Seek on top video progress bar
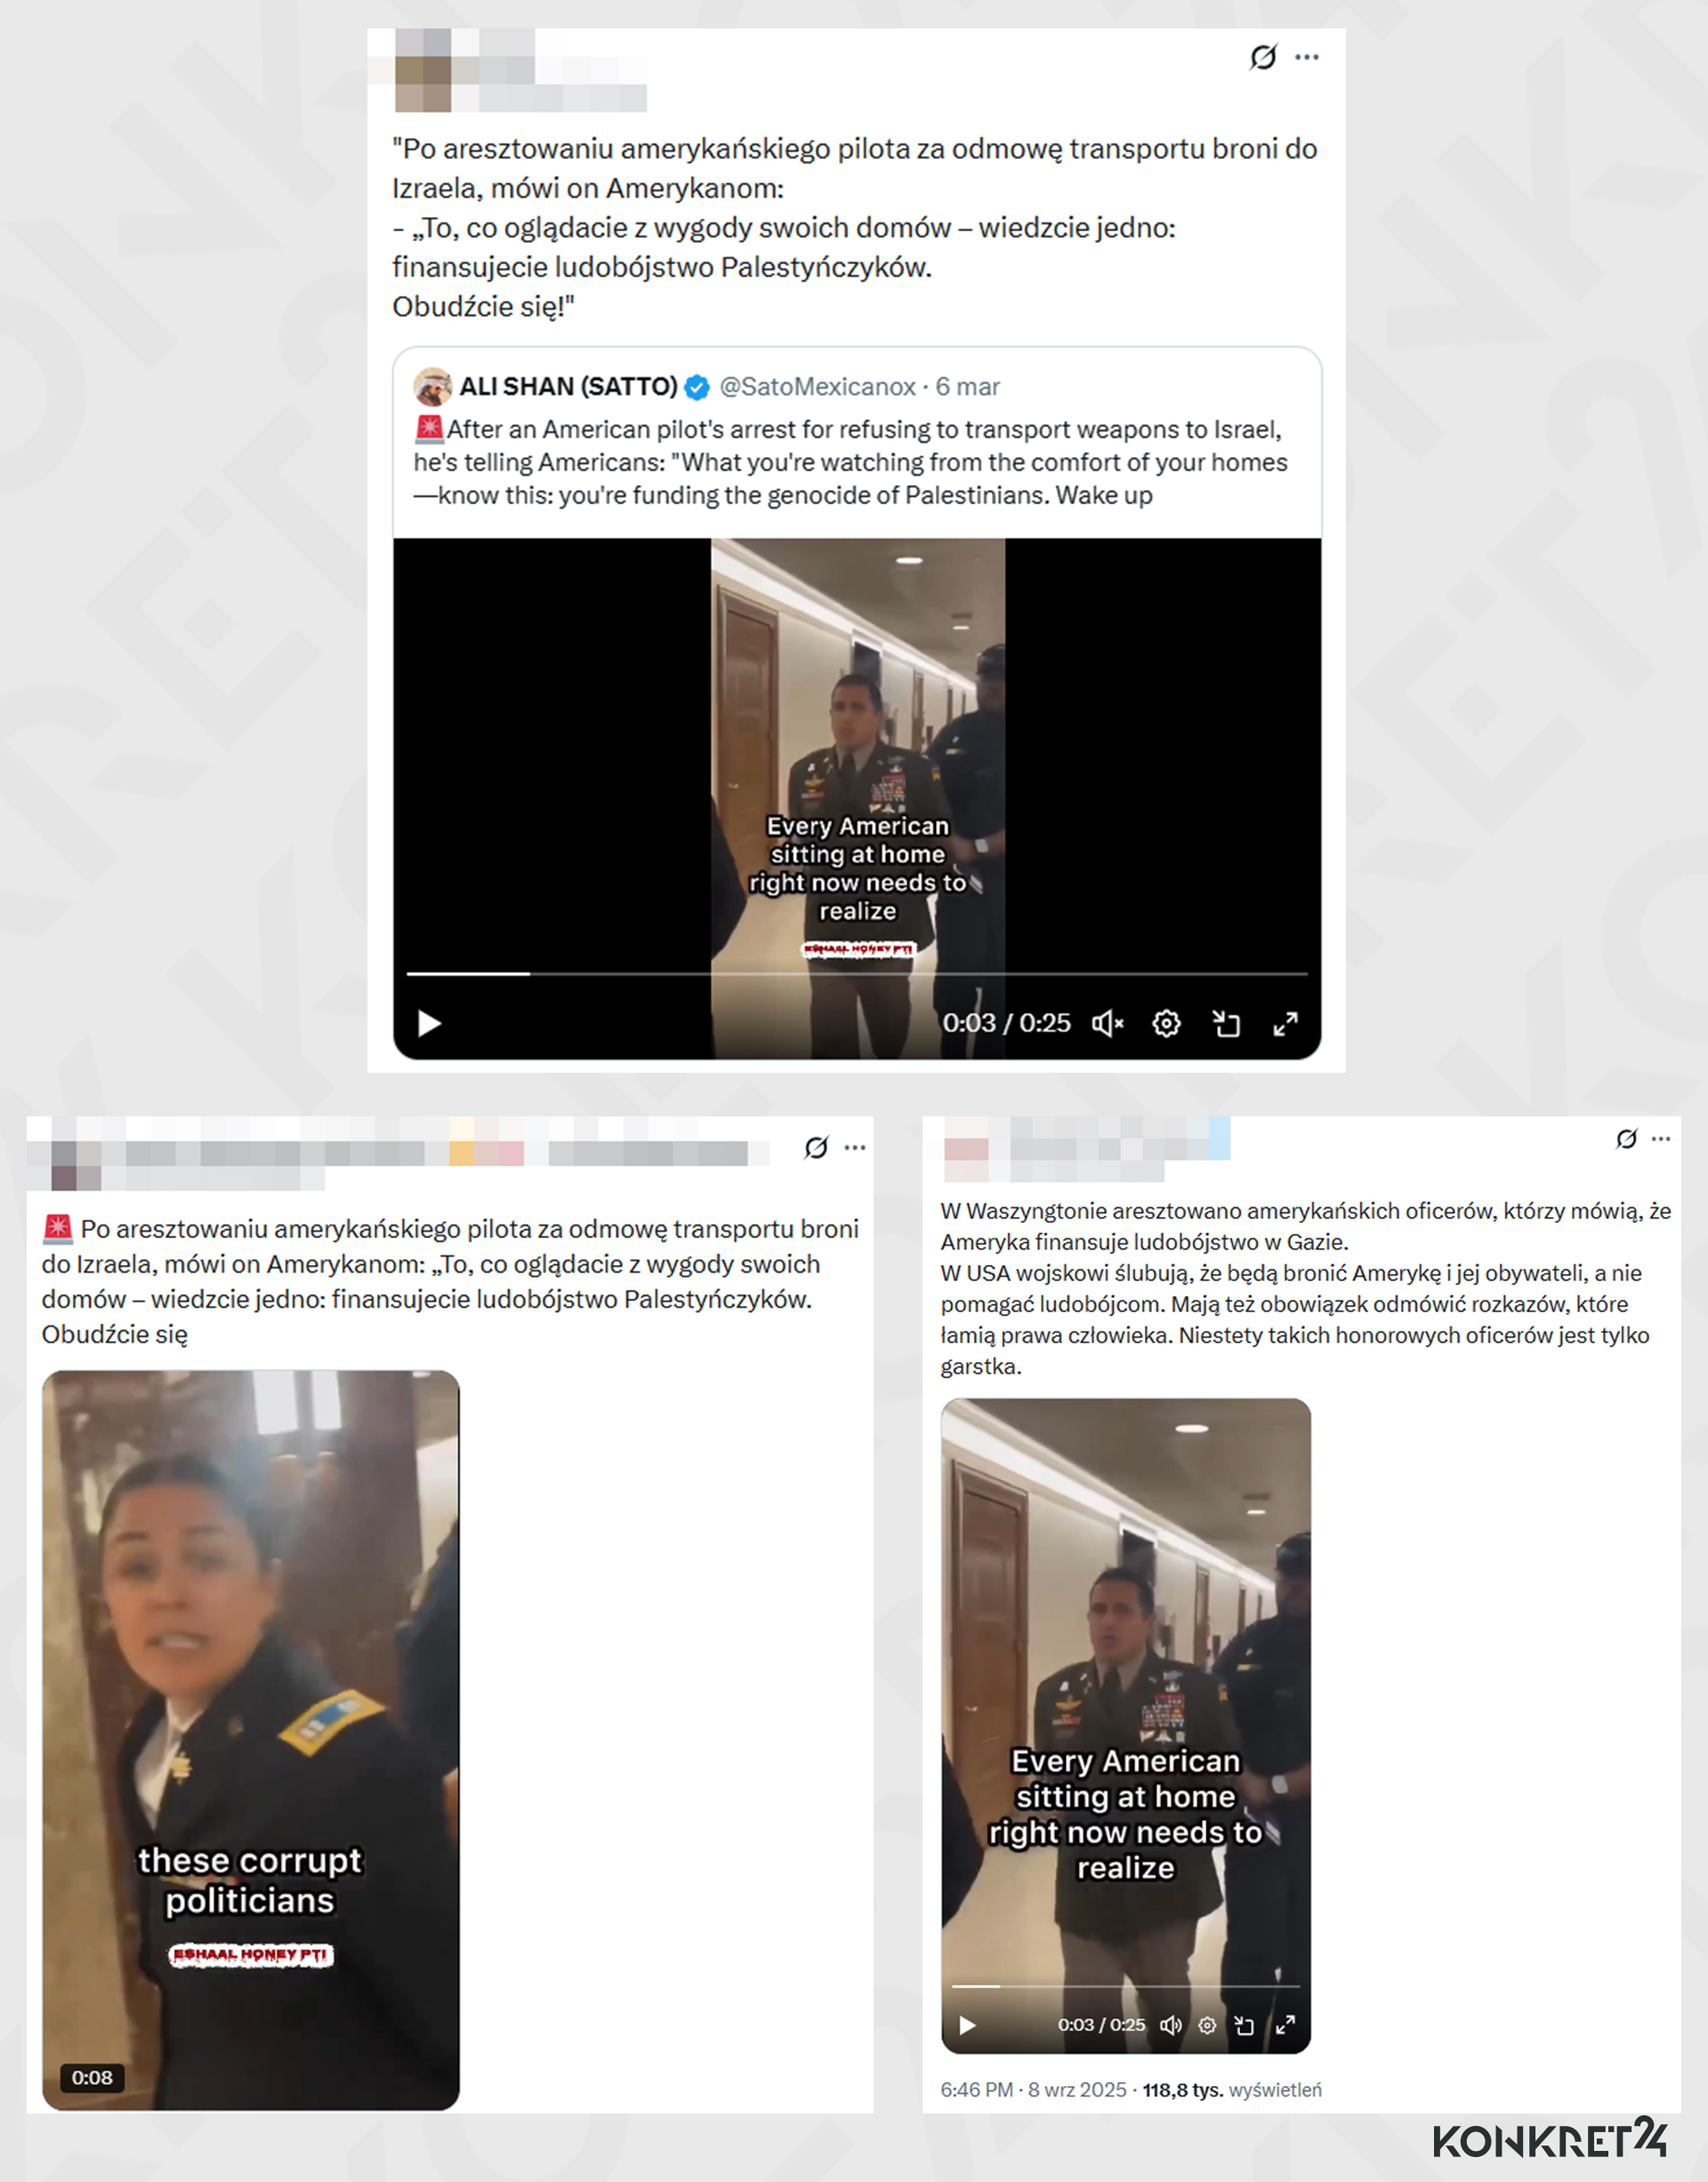The height and width of the screenshot is (2182, 1708). 857,973
